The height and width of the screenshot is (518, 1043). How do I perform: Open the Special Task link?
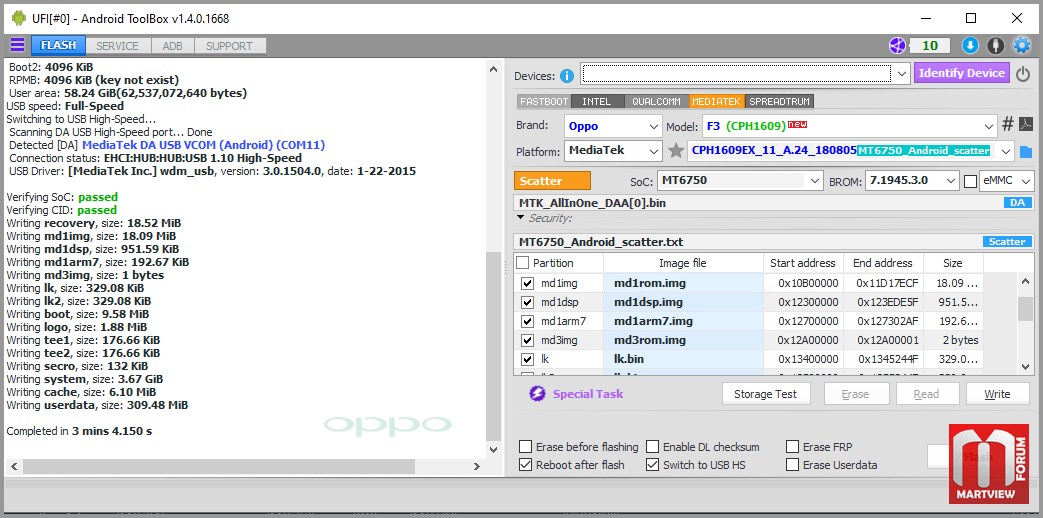(x=588, y=394)
